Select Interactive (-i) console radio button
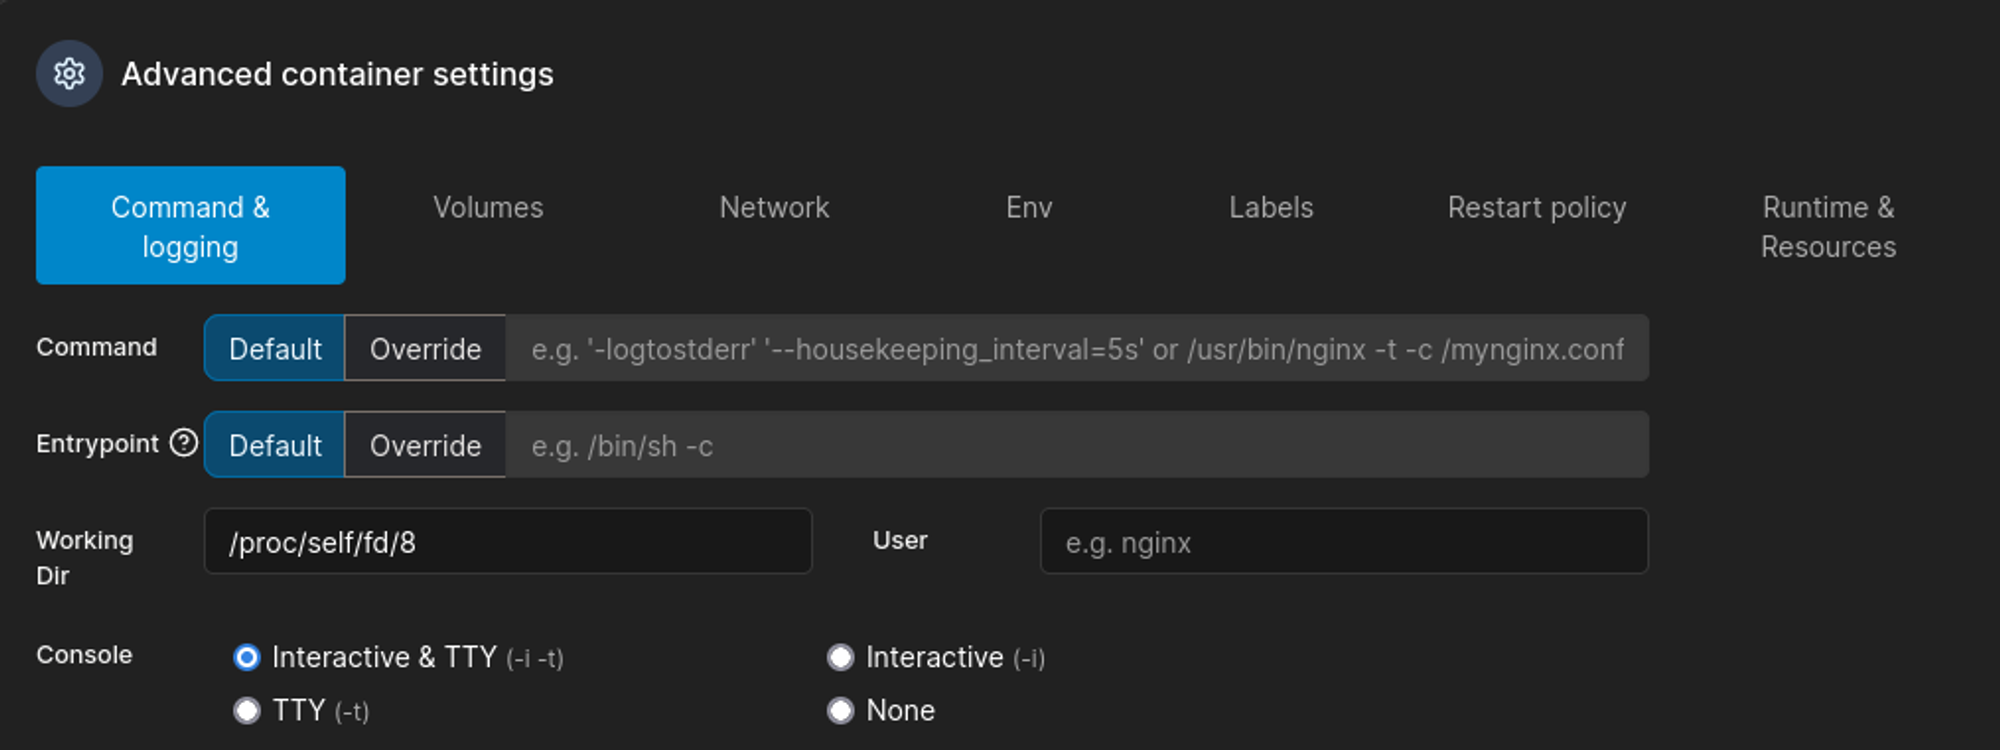Image resolution: width=2000 pixels, height=750 pixels. 841,657
